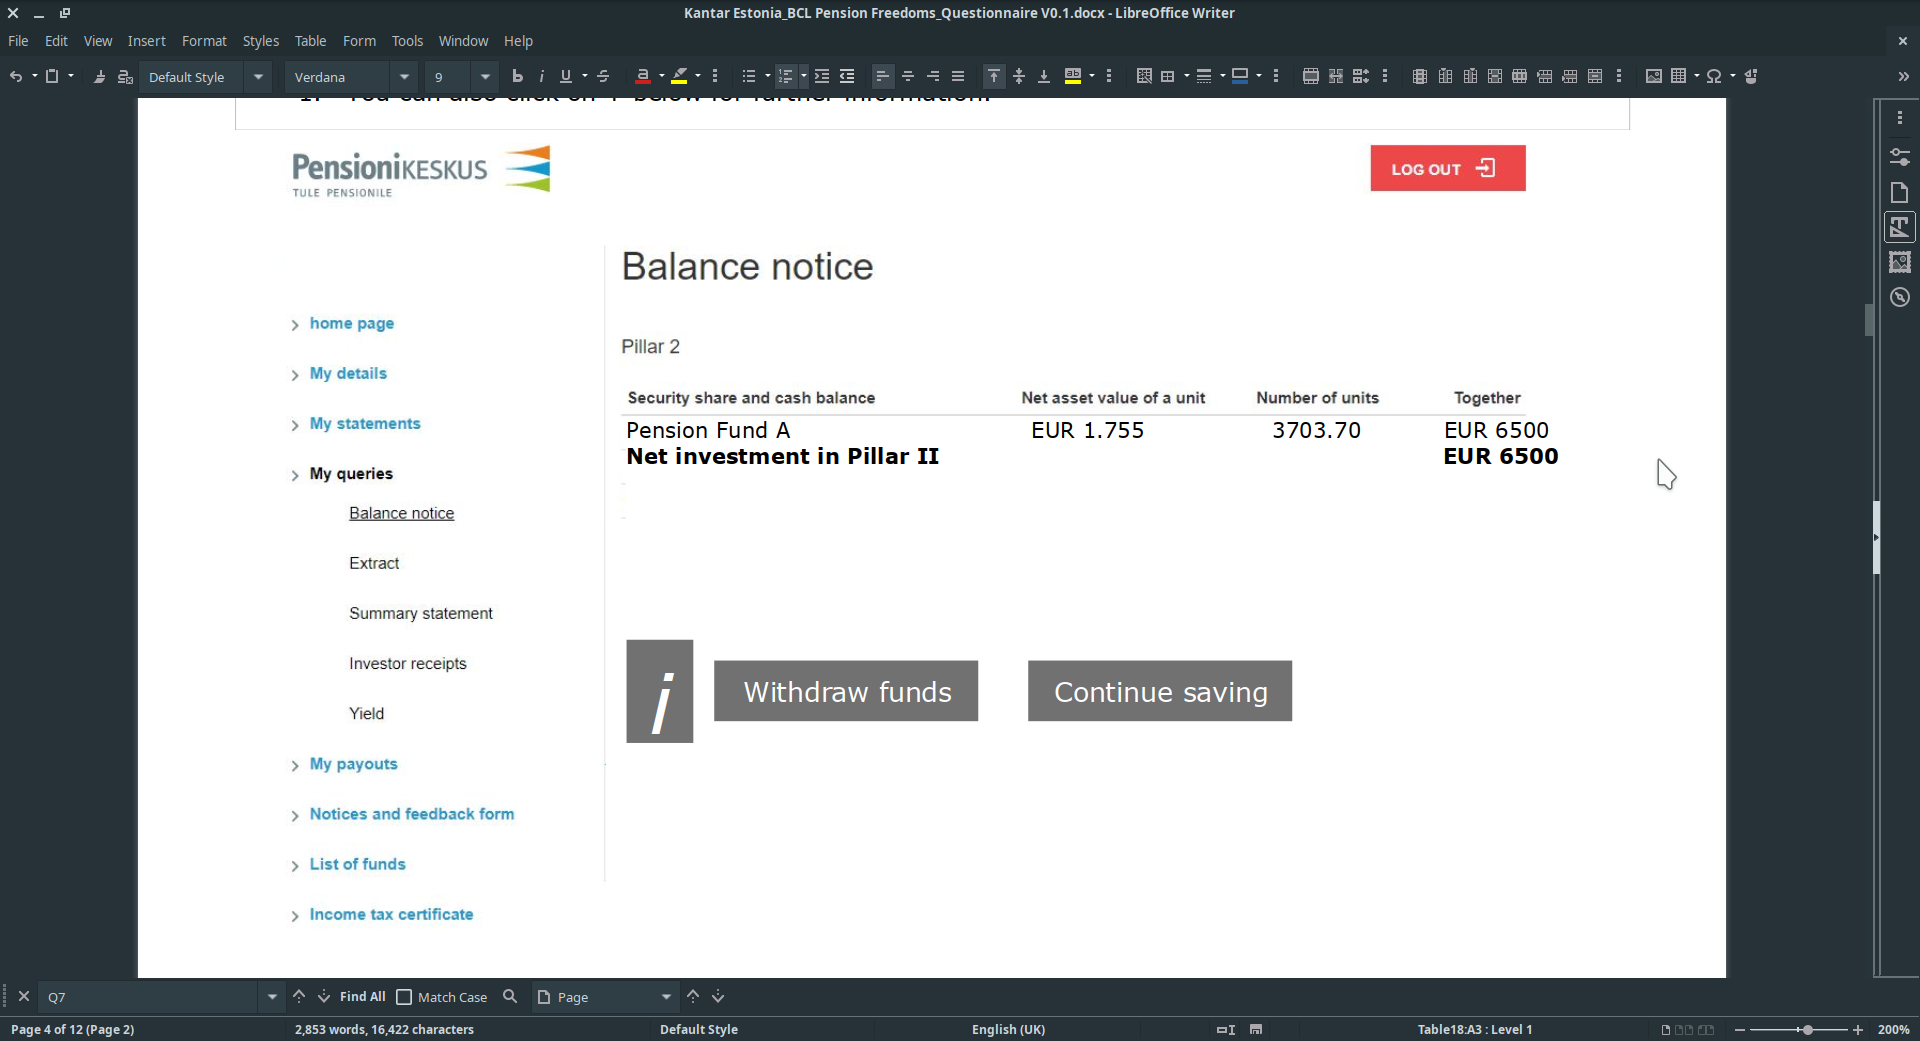Toggle unordered bullet list
This screenshot has width=1920, height=1041.
point(749,76)
